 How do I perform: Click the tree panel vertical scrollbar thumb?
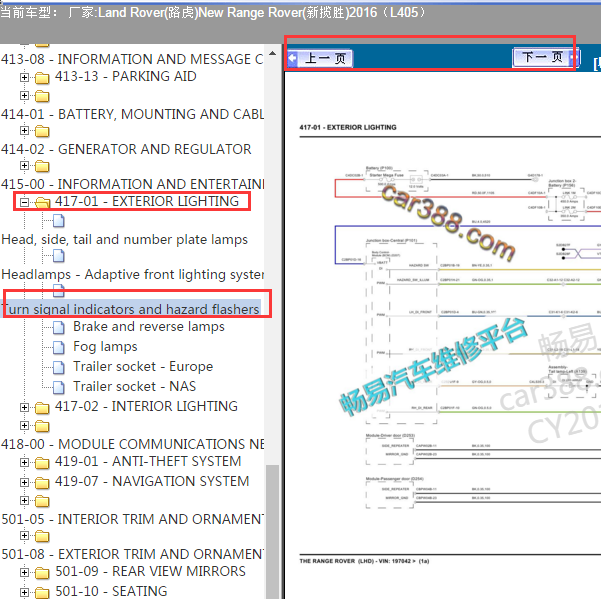(273, 531)
